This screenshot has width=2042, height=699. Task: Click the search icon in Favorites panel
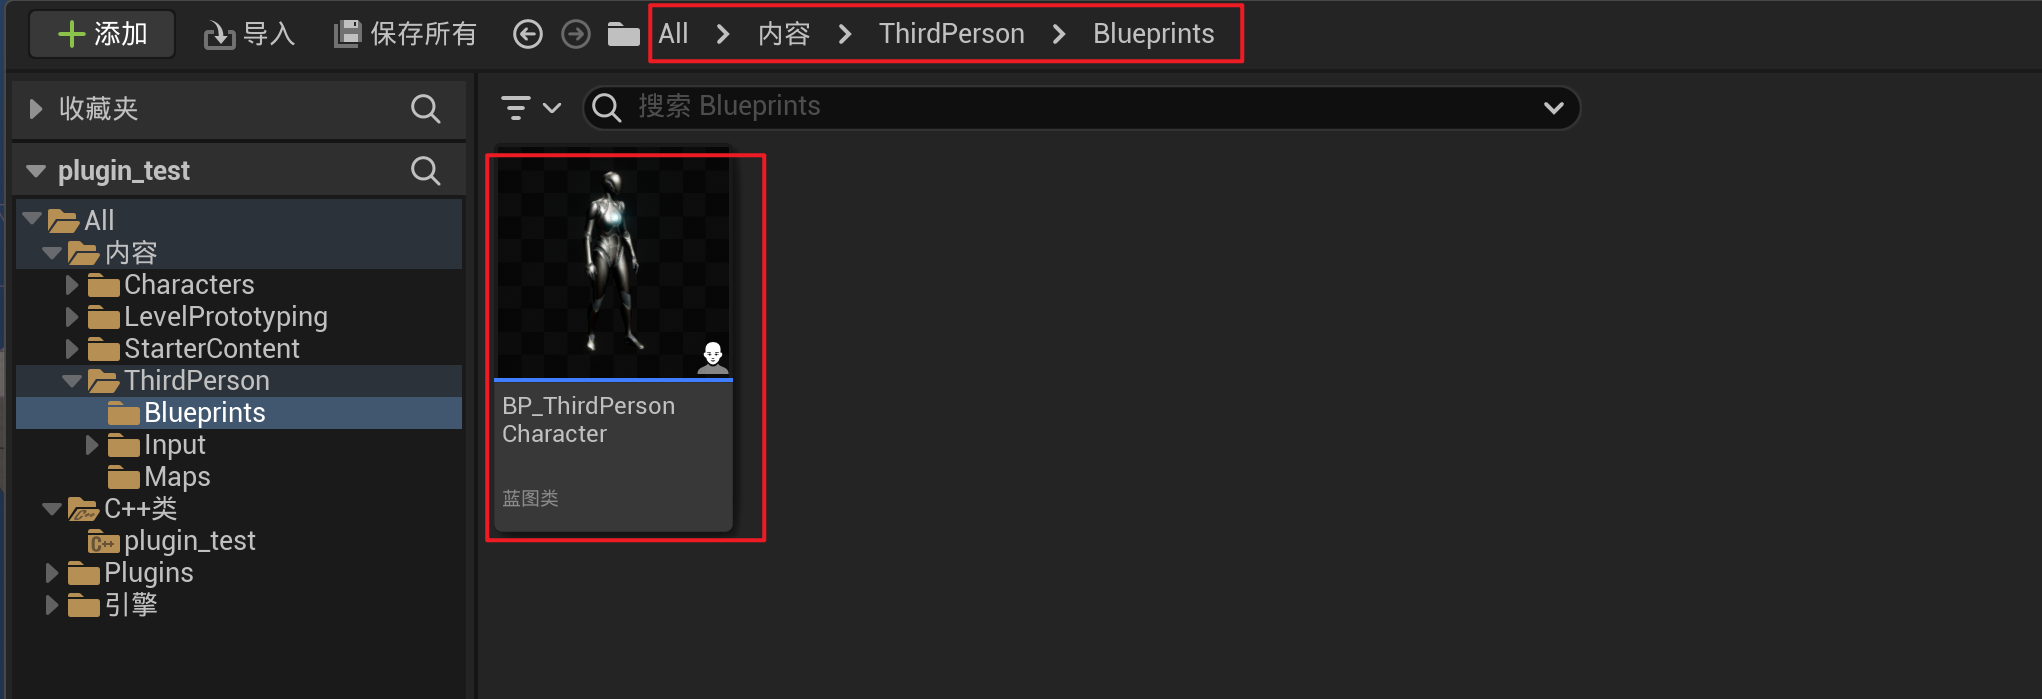click(x=425, y=108)
